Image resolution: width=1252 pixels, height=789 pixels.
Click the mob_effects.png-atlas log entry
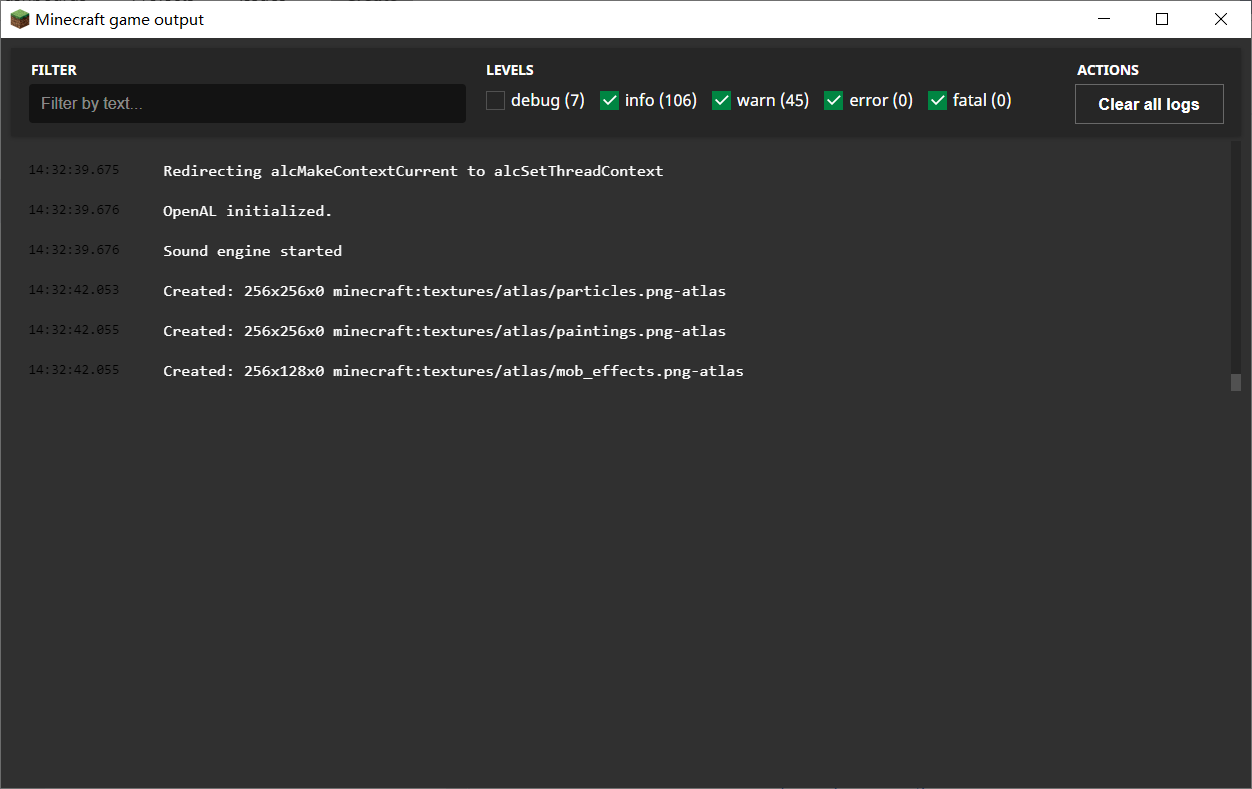pos(453,371)
